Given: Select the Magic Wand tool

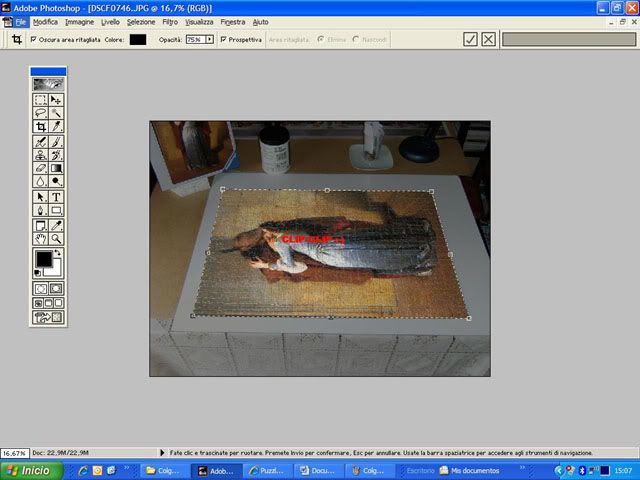Looking at the screenshot, I should click(56, 113).
